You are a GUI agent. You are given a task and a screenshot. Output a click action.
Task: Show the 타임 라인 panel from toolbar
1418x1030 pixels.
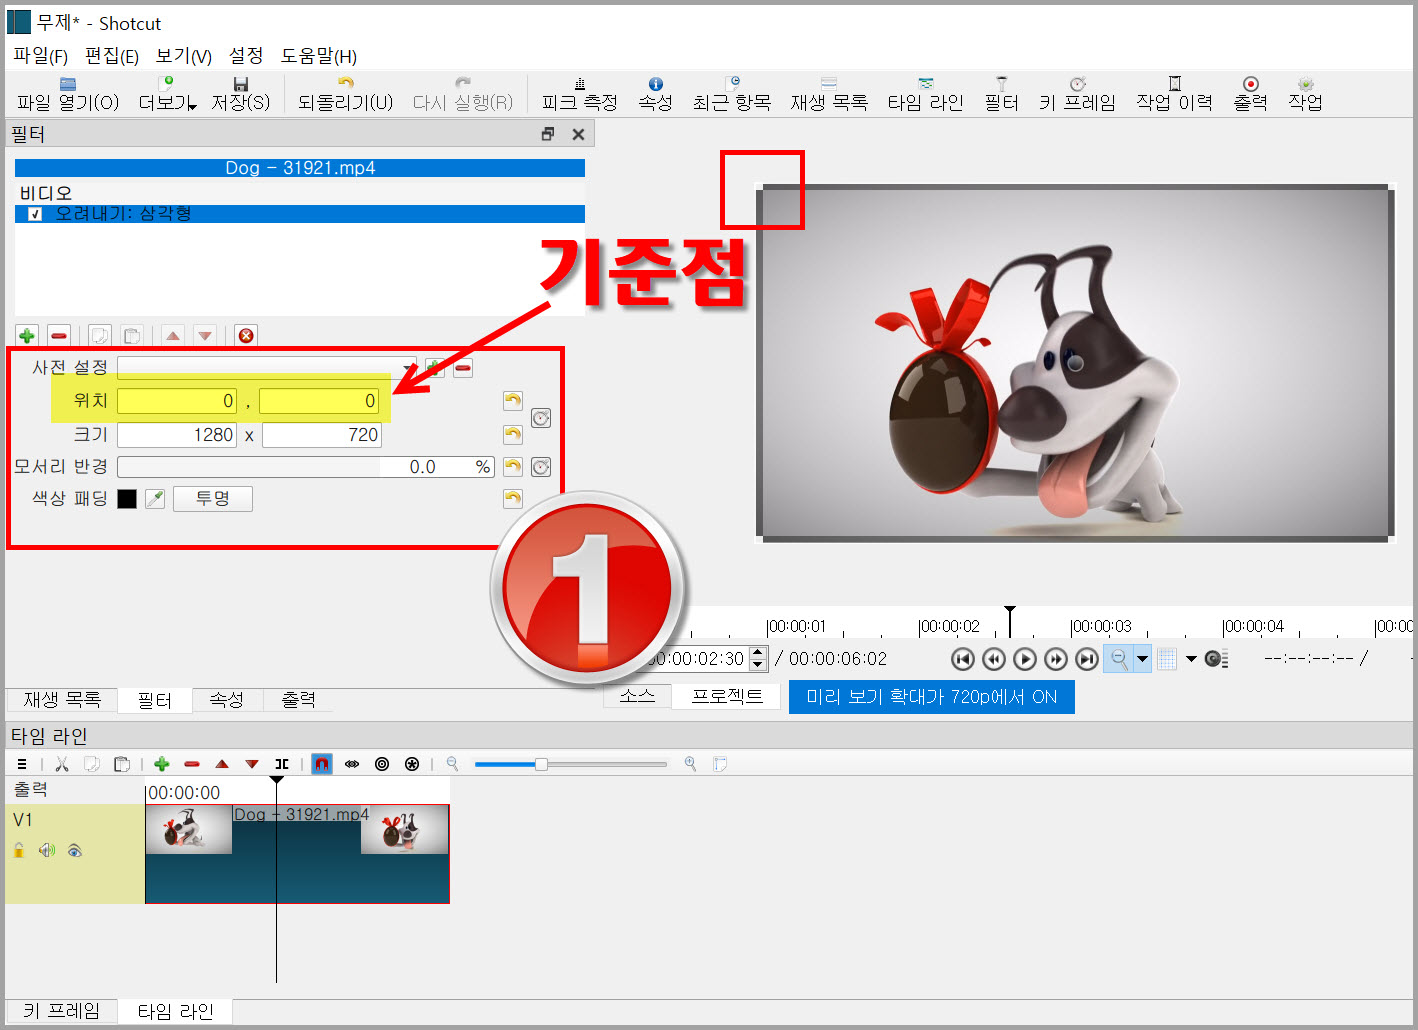(925, 94)
